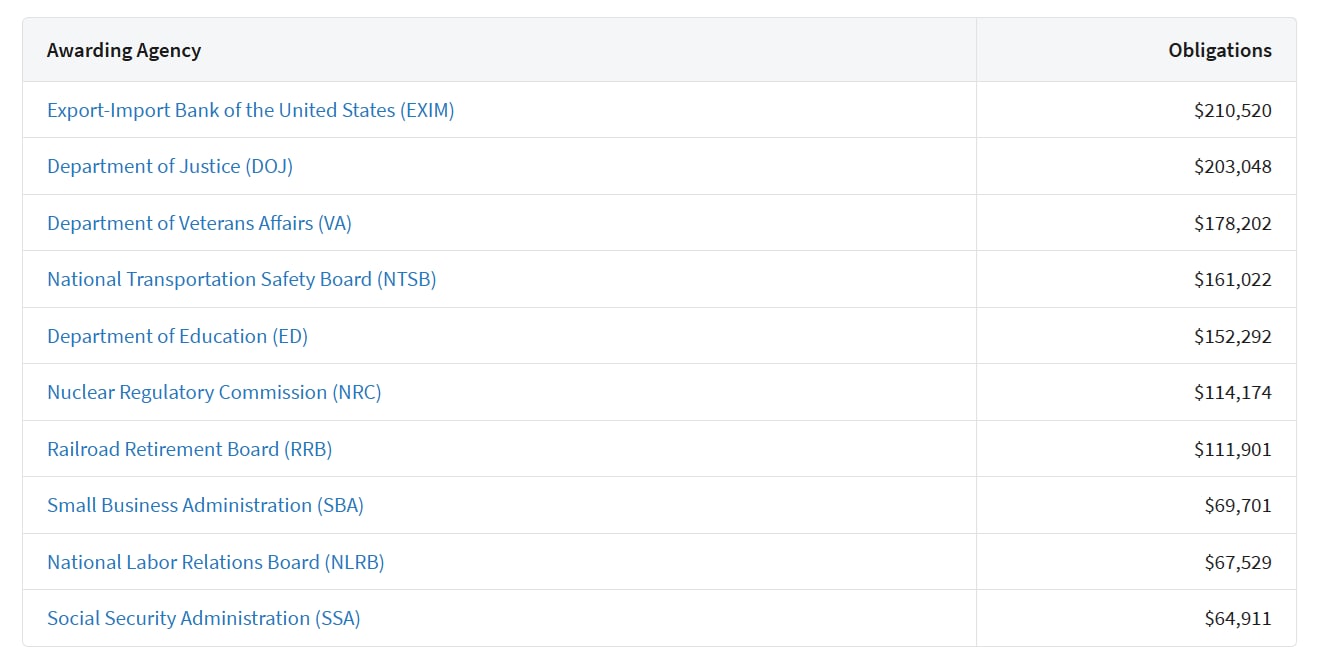Open Small Business Administration (SBA) link

tap(205, 505)
